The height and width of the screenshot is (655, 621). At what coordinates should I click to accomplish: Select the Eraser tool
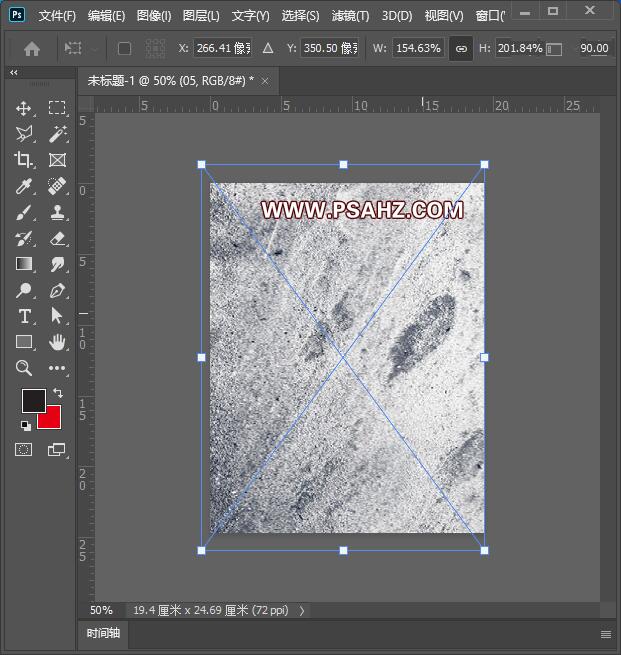point(57,239)
